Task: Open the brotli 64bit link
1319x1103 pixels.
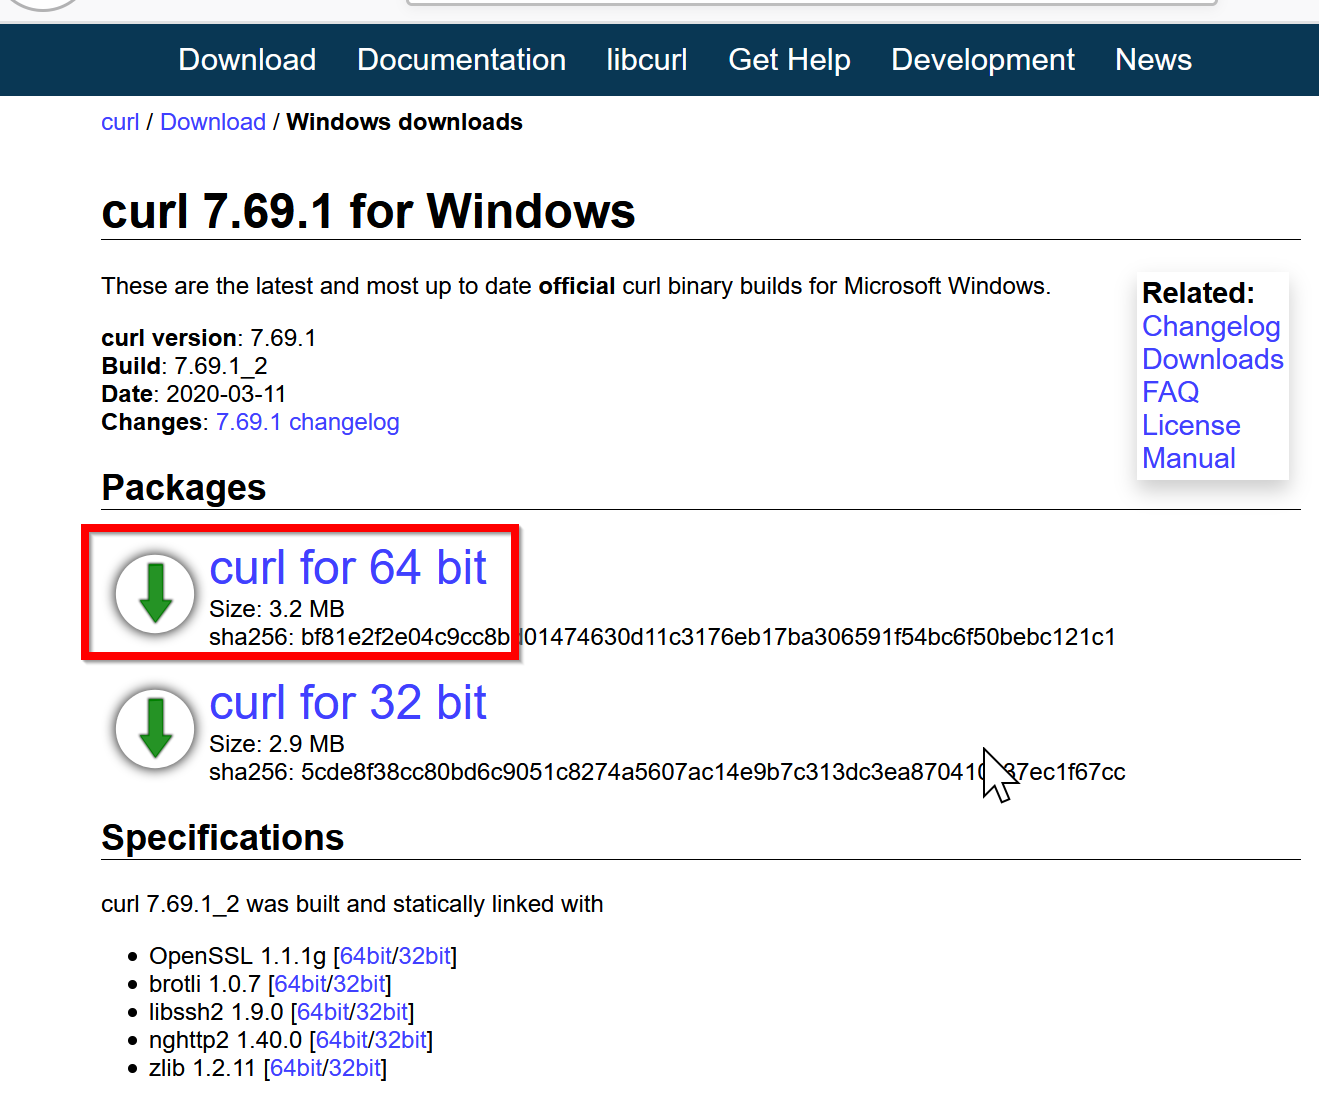Action: [300, 984]
